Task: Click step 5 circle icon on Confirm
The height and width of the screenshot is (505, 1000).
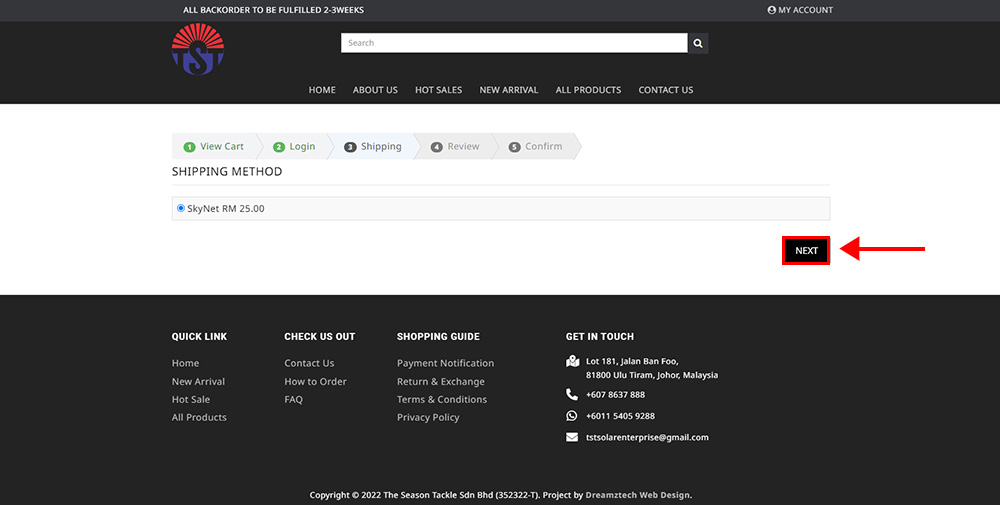Action: [x=515, y=147]
